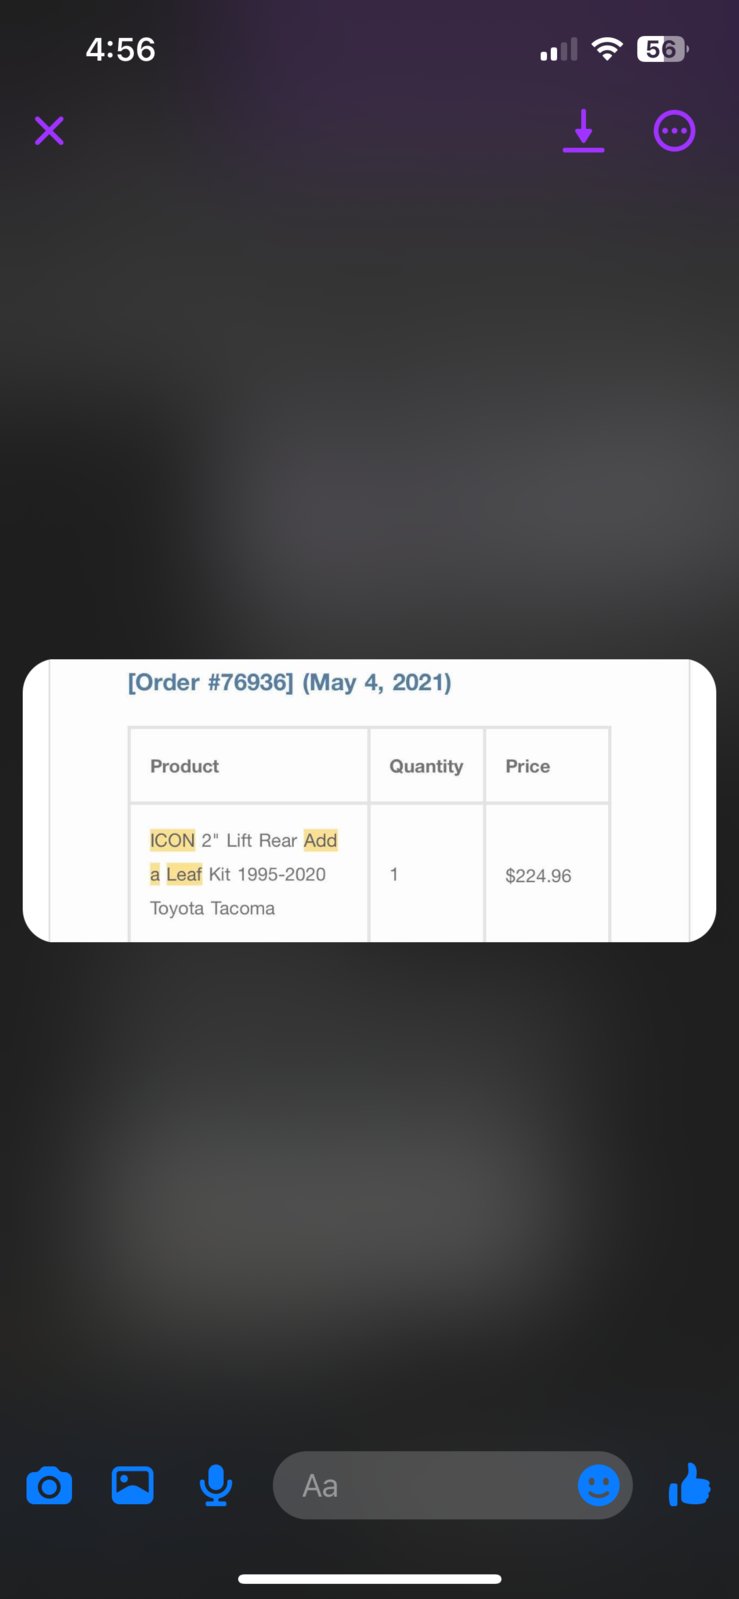739x1599 pixels.
Task: Tap the Toyota Tacoma product text
Action: 212,908
